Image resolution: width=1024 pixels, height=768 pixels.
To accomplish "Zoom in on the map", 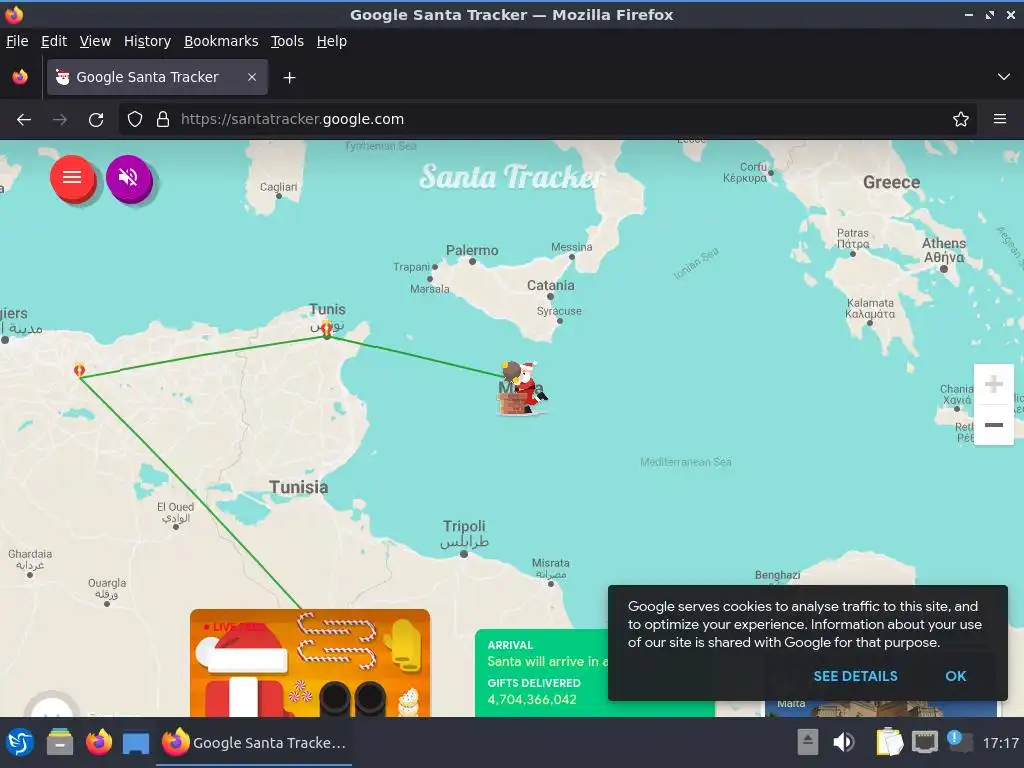I will [x=993, y=384].
